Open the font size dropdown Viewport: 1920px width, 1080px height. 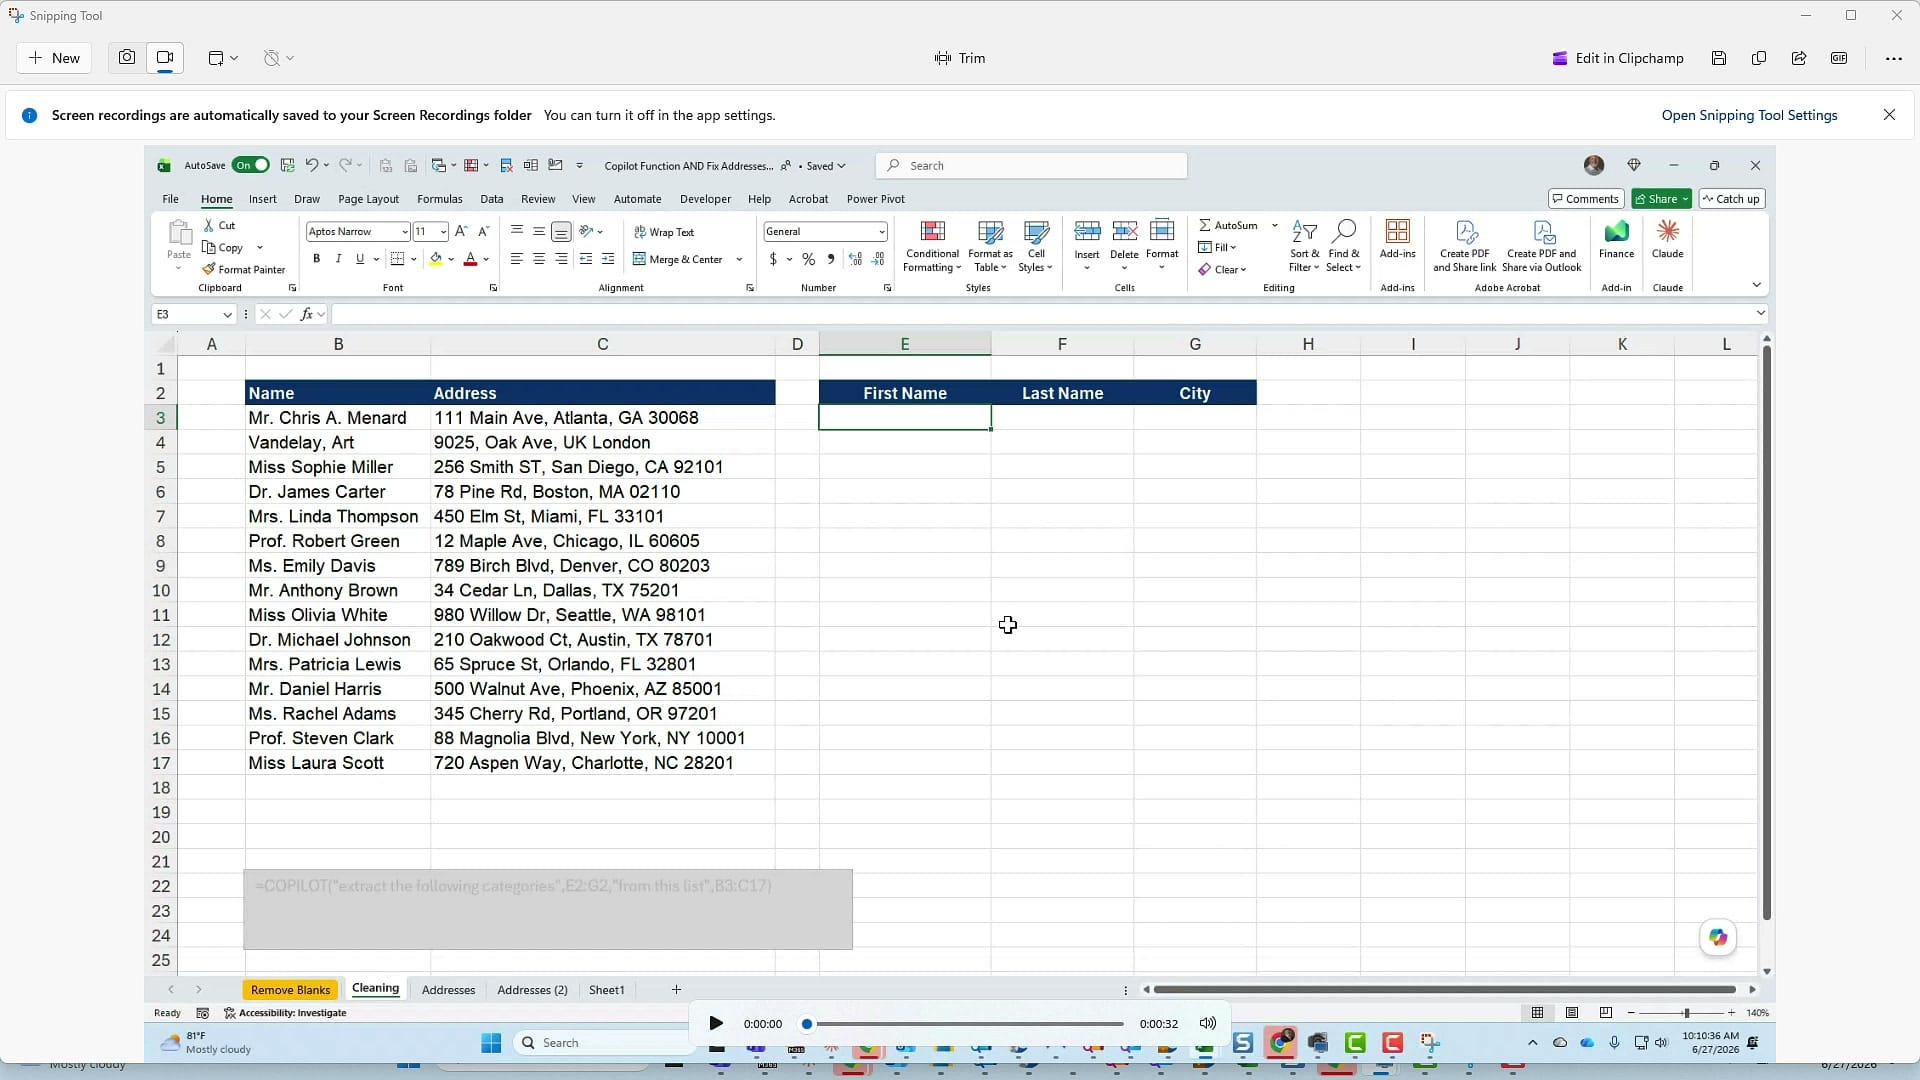(x=443, y=232)
